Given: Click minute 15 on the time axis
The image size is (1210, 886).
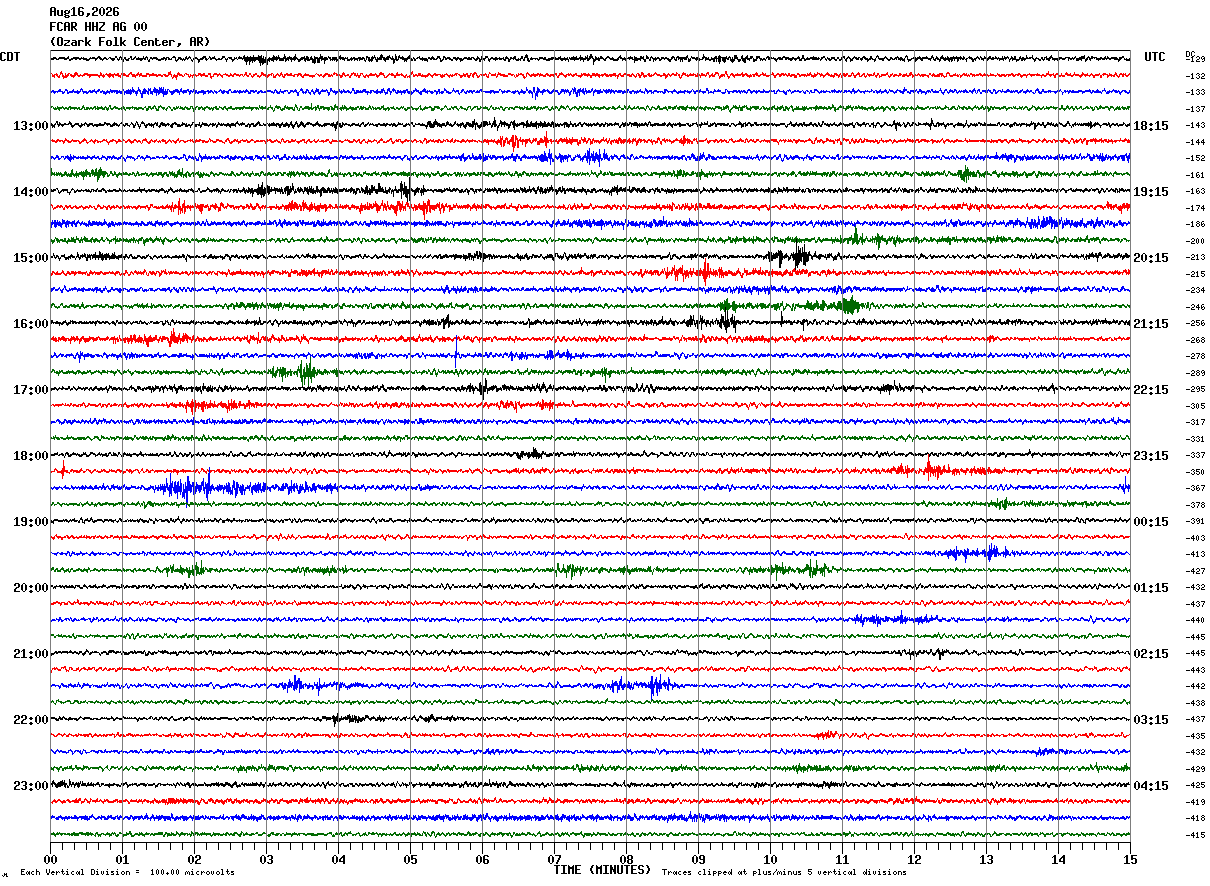Looking at the screenshot, I should pos(1130,860).
